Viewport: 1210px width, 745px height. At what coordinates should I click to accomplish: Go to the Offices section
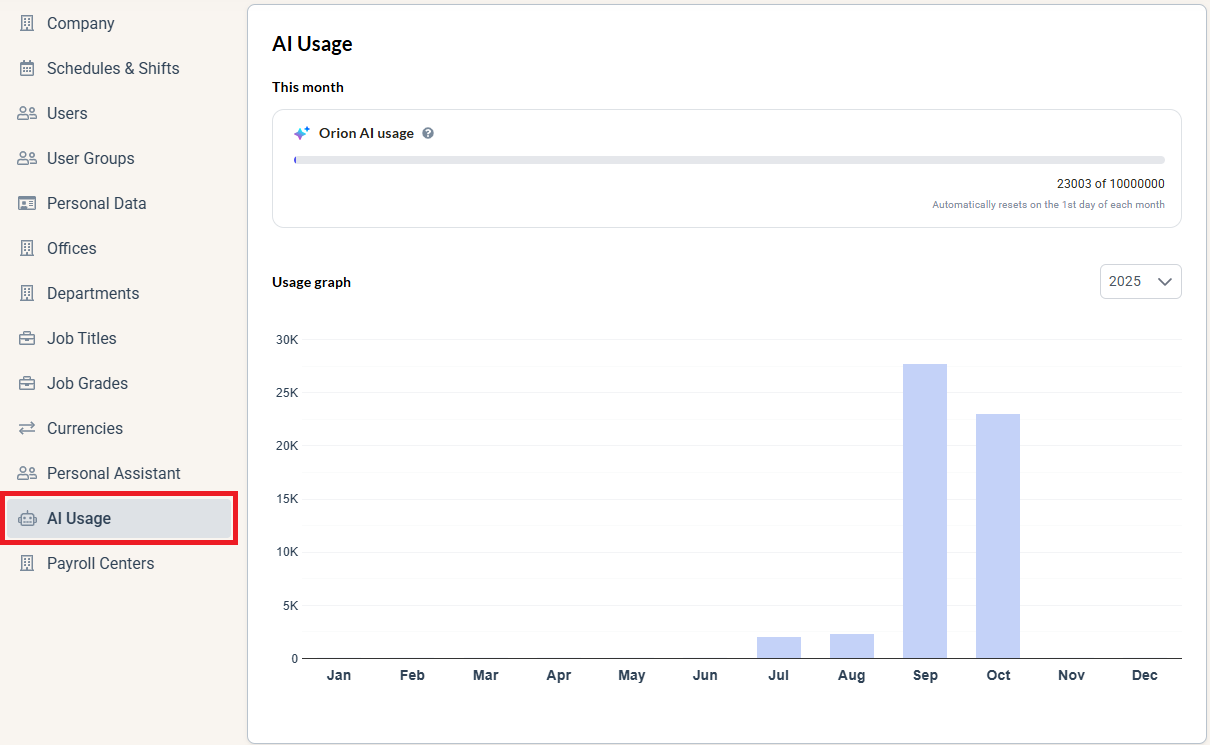71,248
